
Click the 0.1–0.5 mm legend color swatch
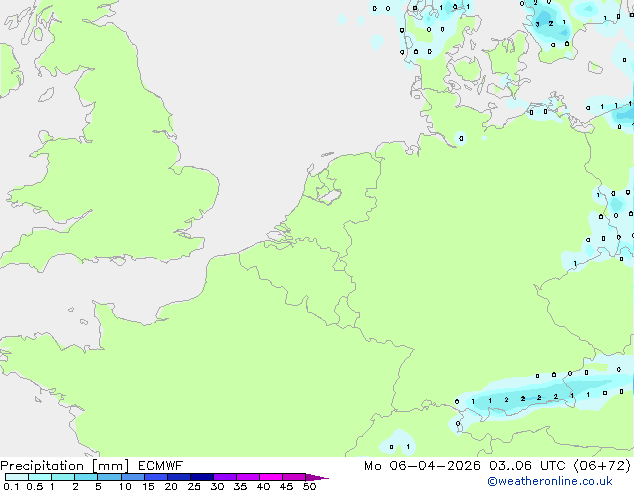click(x=17, y=477)
